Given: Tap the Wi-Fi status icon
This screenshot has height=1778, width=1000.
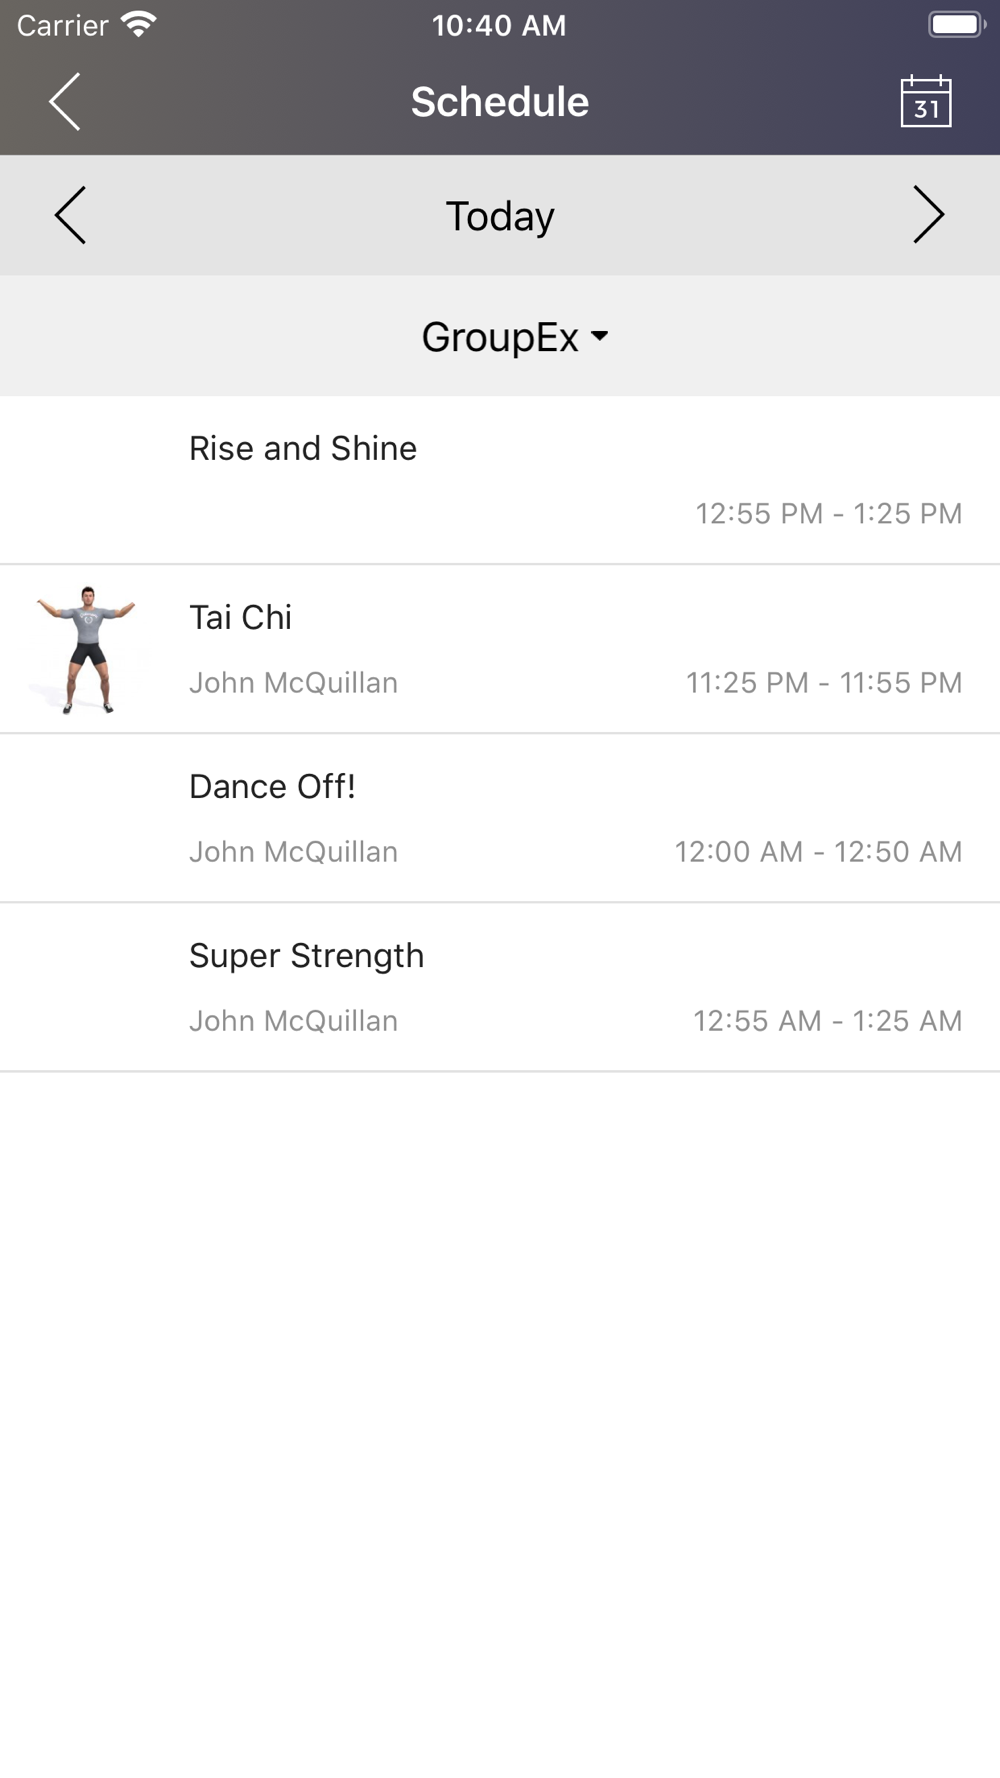Looking at the screenshot, I should tap(138, 25).
